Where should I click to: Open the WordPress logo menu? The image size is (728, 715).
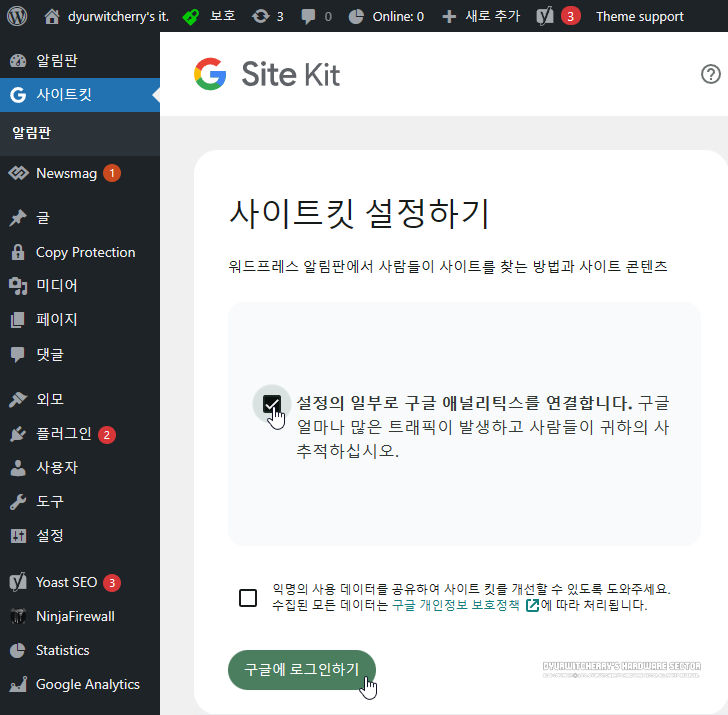[x=17, y=16]
